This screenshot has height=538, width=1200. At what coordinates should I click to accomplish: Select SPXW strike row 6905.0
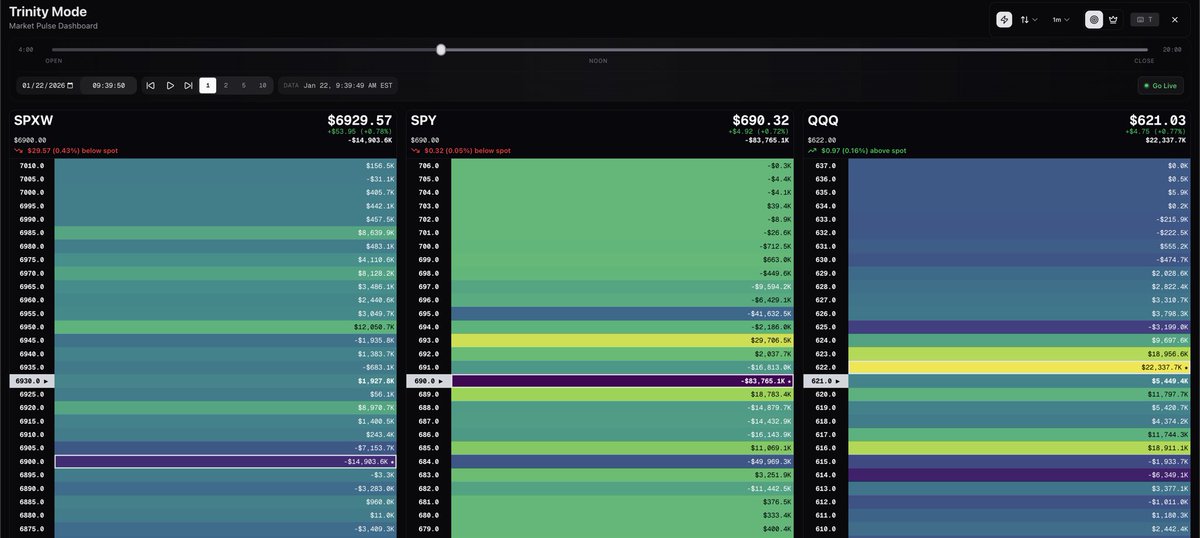tap(204, 448)
